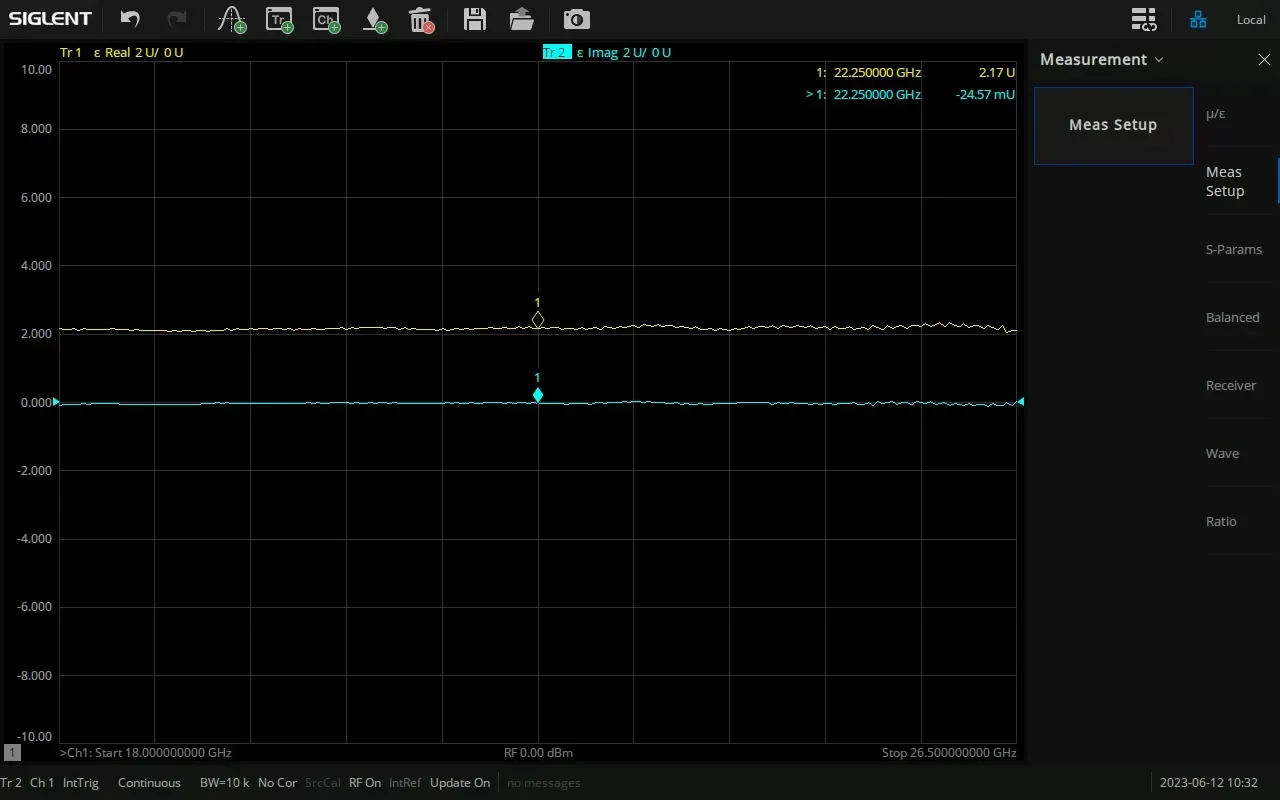Expand the Measurement panel dropdown

1101,60
